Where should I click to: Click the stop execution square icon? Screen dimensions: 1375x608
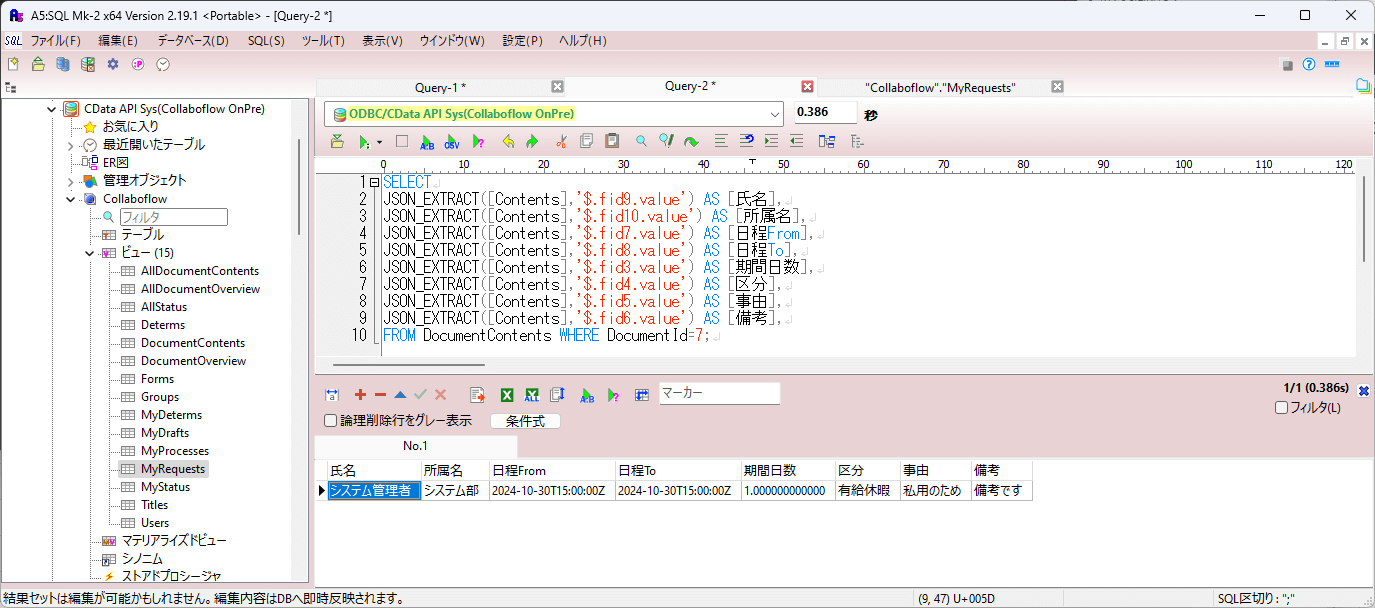(402, 142)
